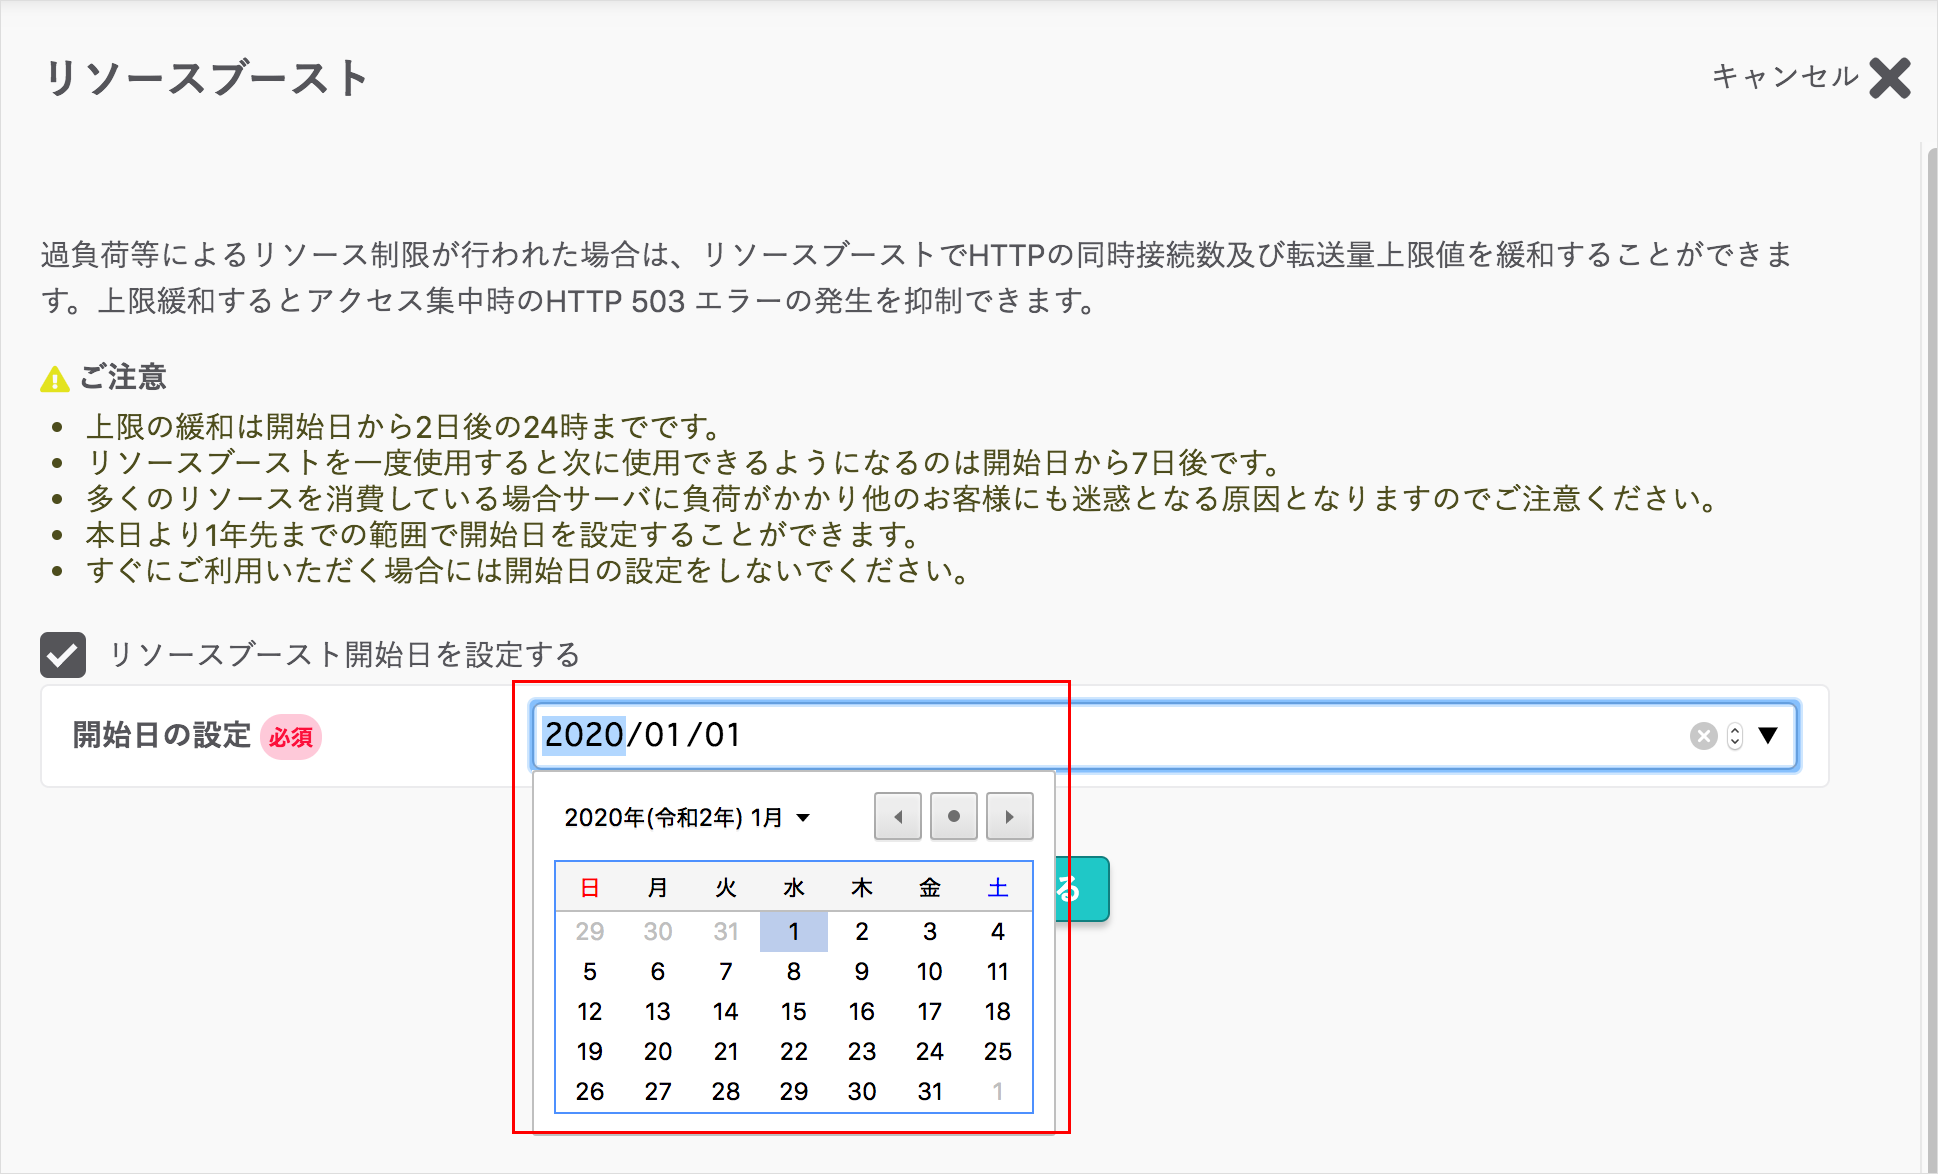Open the date picker dropdown triangle
Screen dimensions: 1938x1174
(1768, 736)
